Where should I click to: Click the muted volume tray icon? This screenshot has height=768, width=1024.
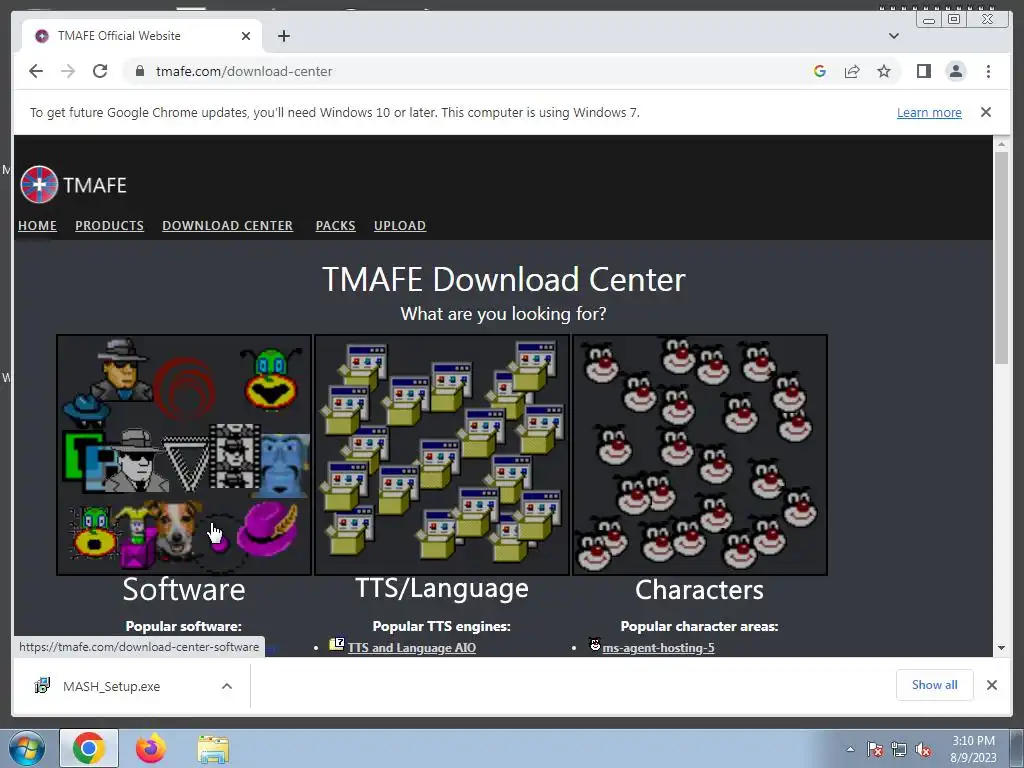(x=923, y=749)
